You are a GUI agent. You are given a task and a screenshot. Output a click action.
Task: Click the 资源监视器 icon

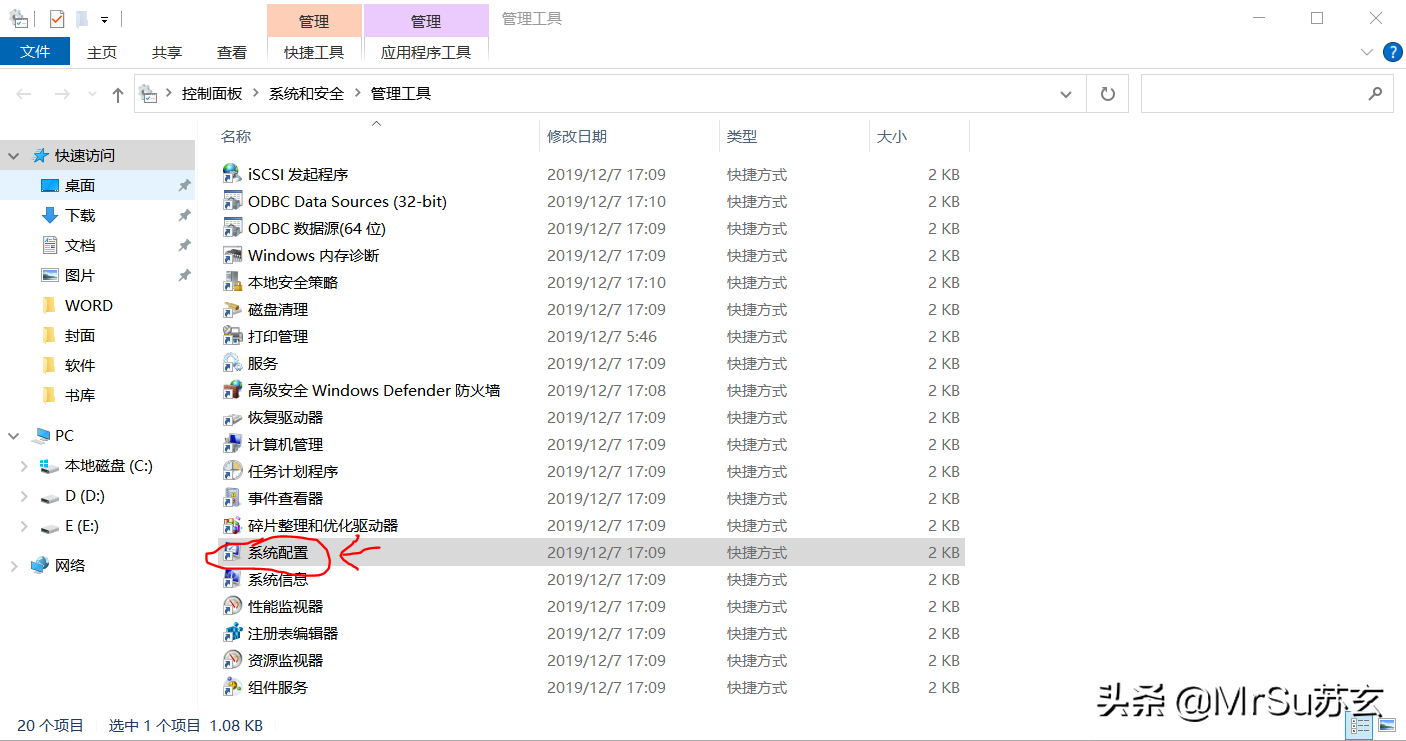coord(232,660)
